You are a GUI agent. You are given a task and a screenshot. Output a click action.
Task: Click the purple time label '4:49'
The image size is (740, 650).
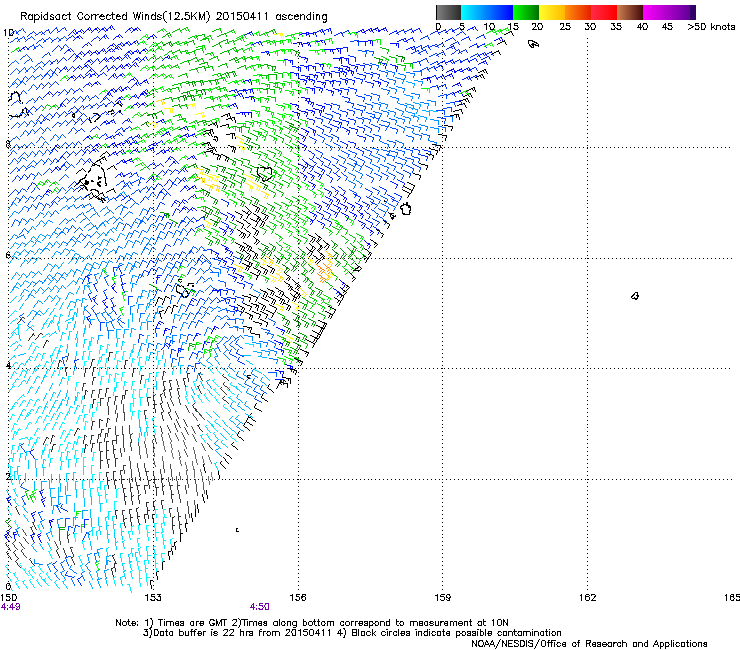(10, 607)
